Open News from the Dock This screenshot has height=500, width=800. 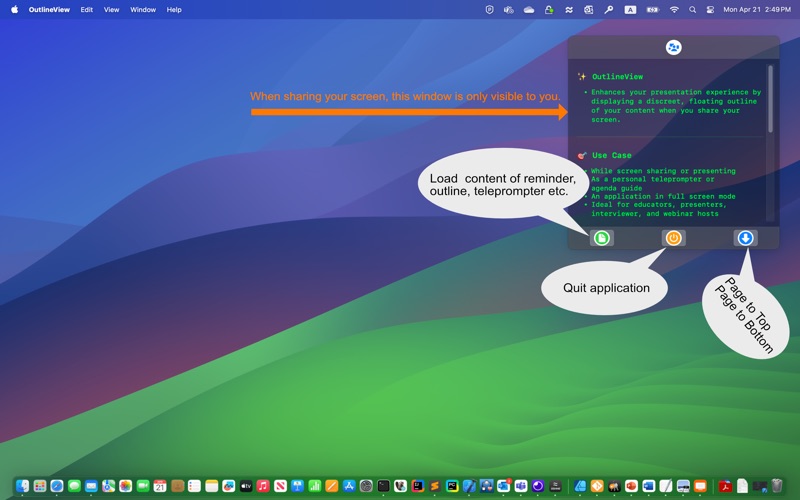point(280,486)
